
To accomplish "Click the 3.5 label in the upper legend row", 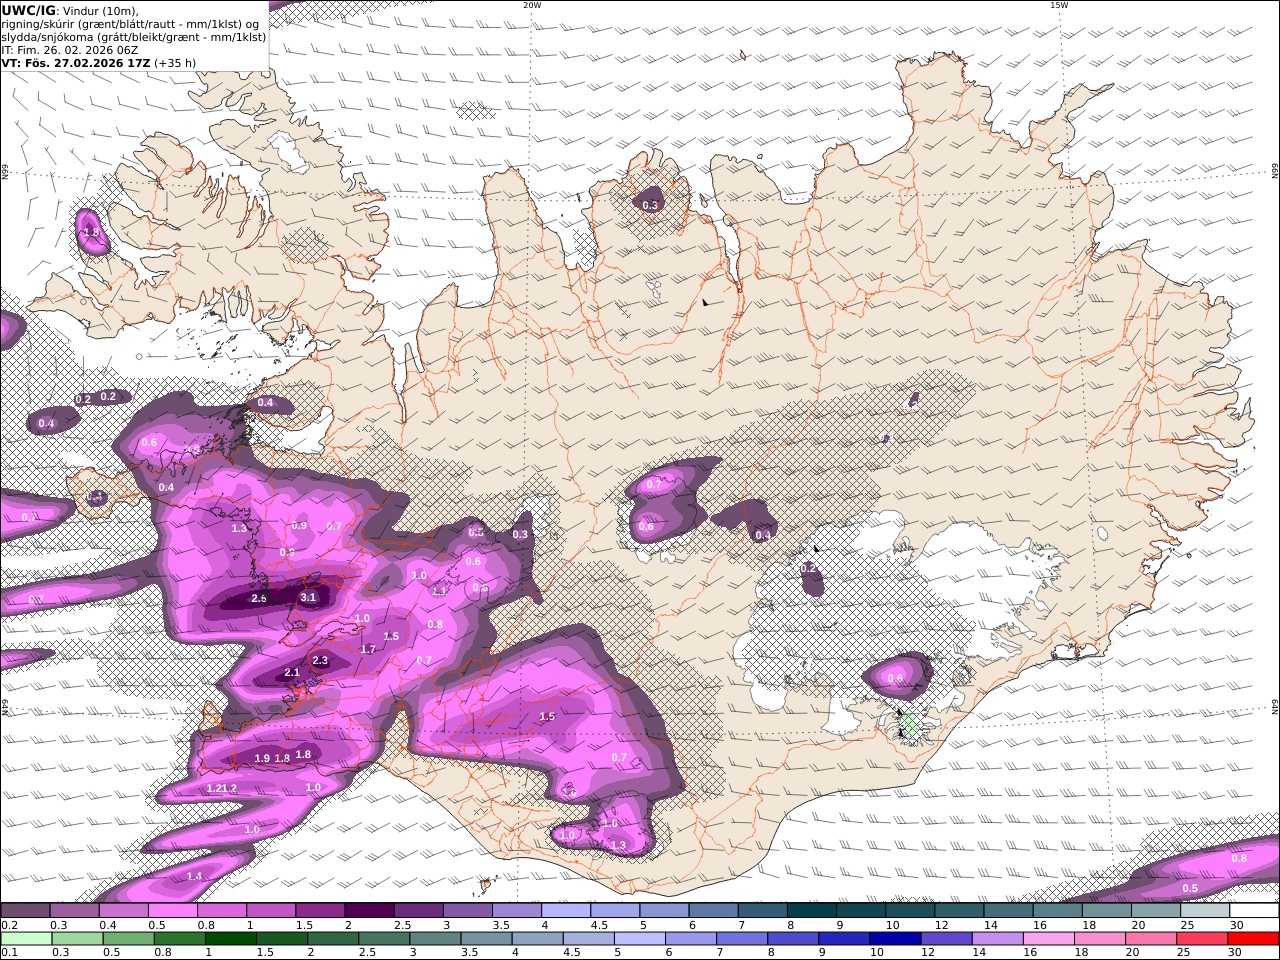I will tap(501, 925).
